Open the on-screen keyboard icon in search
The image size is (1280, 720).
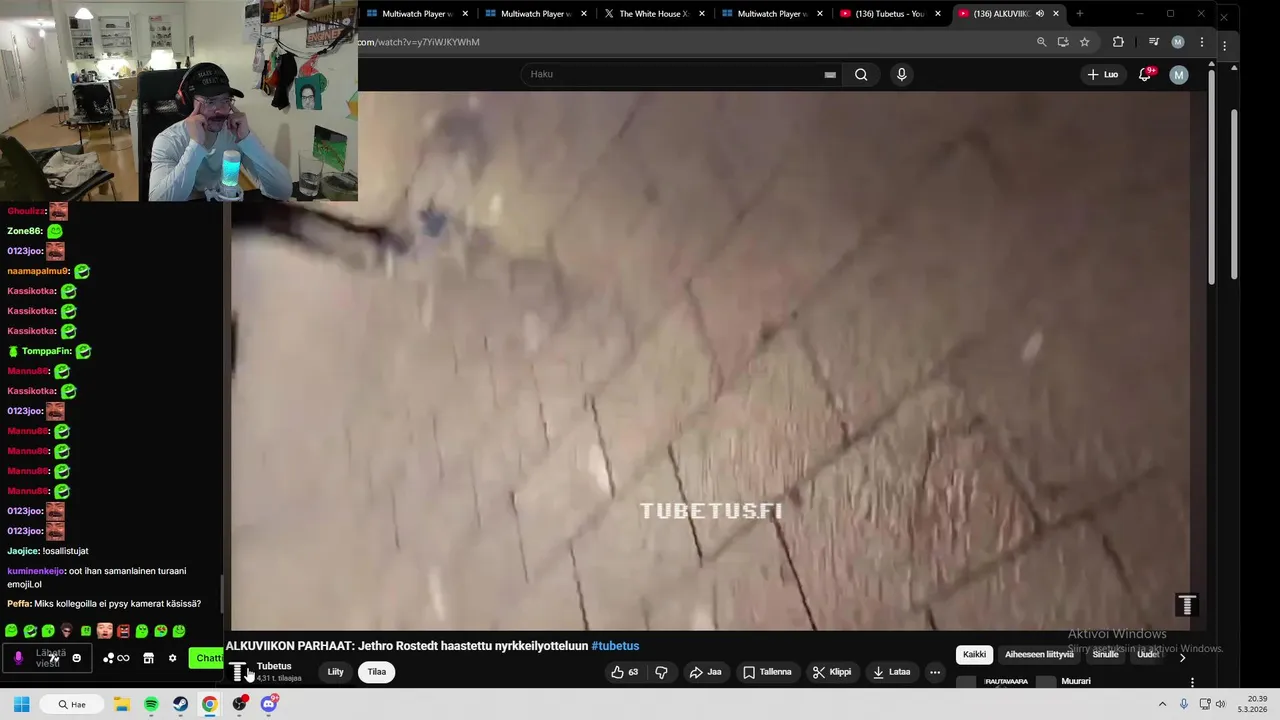[830, 74]
